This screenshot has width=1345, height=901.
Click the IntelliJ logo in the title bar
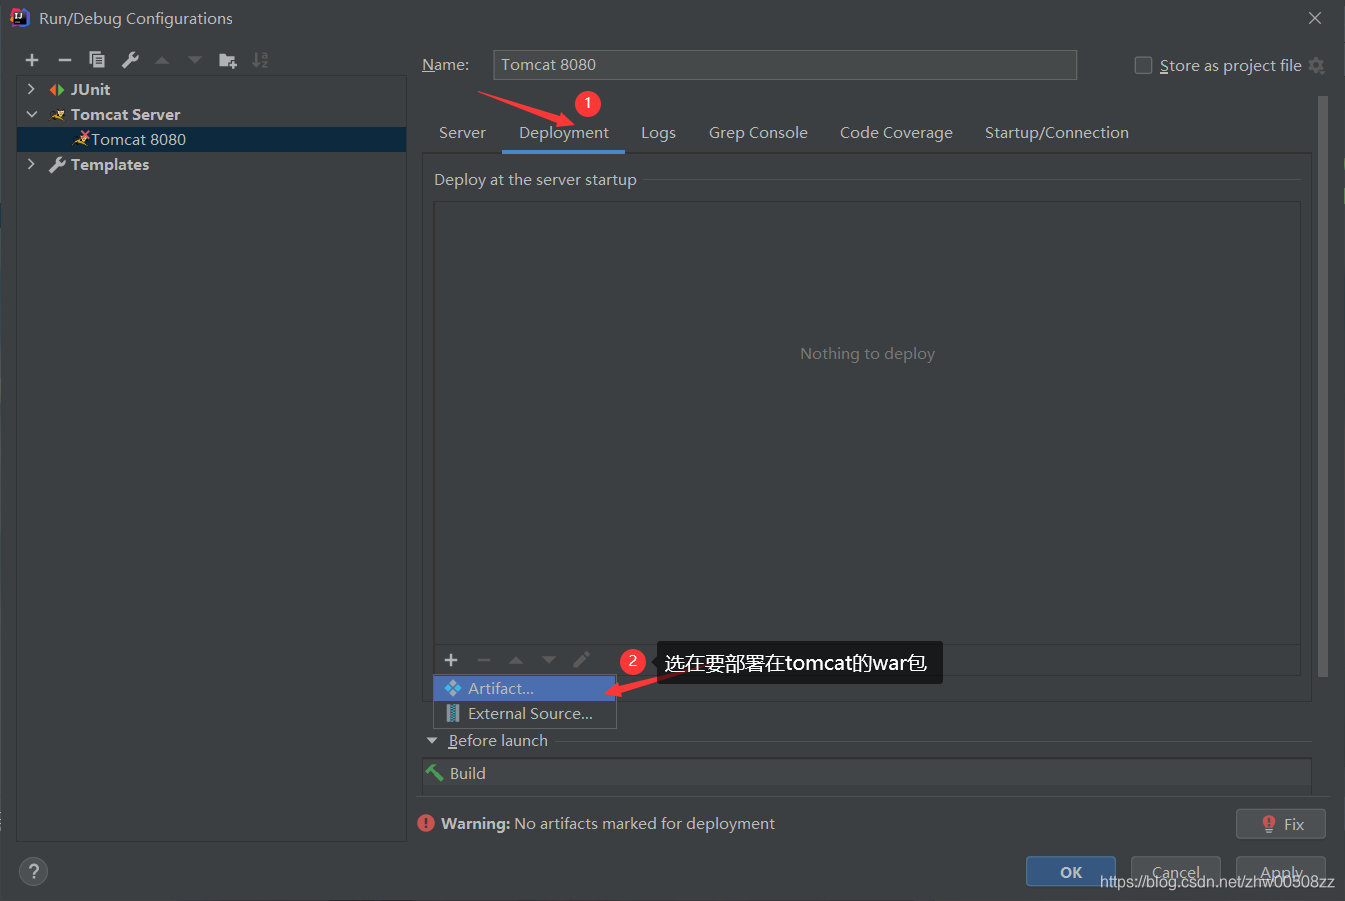point(19,17)
